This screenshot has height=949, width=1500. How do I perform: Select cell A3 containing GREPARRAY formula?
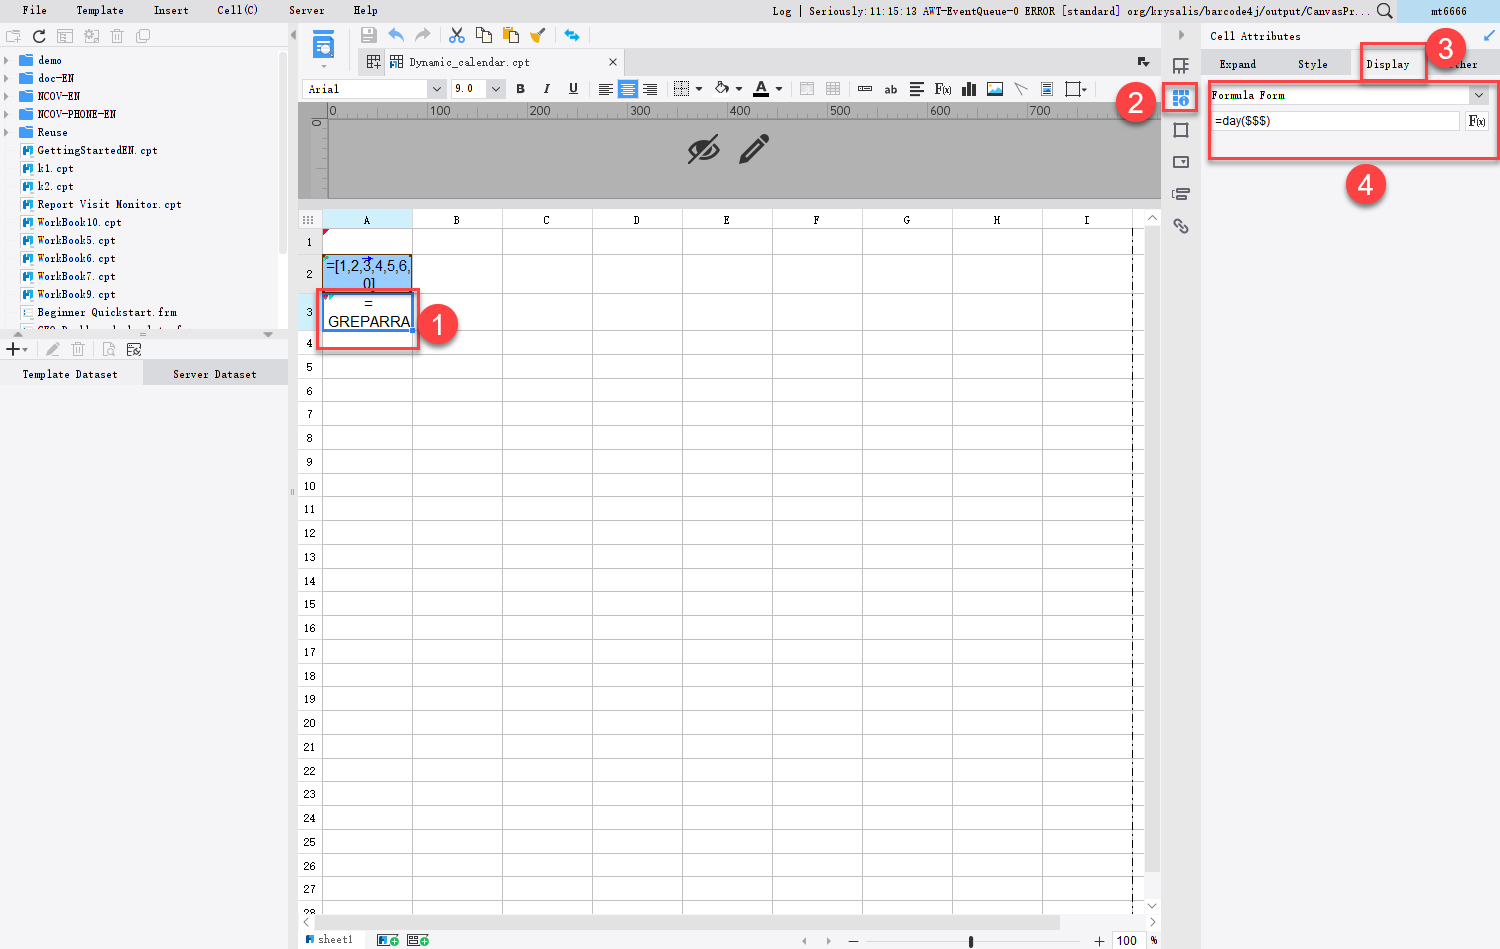[367, 311]
